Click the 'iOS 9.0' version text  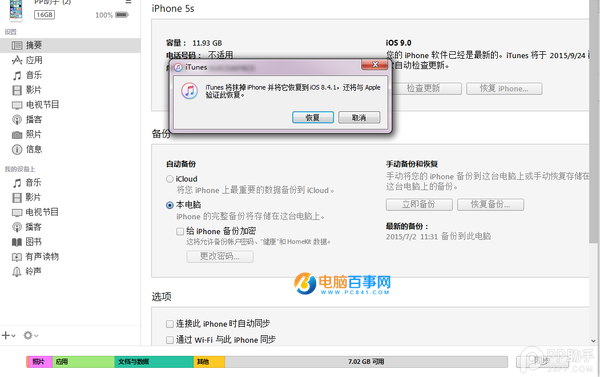click(x=398, y=43)
